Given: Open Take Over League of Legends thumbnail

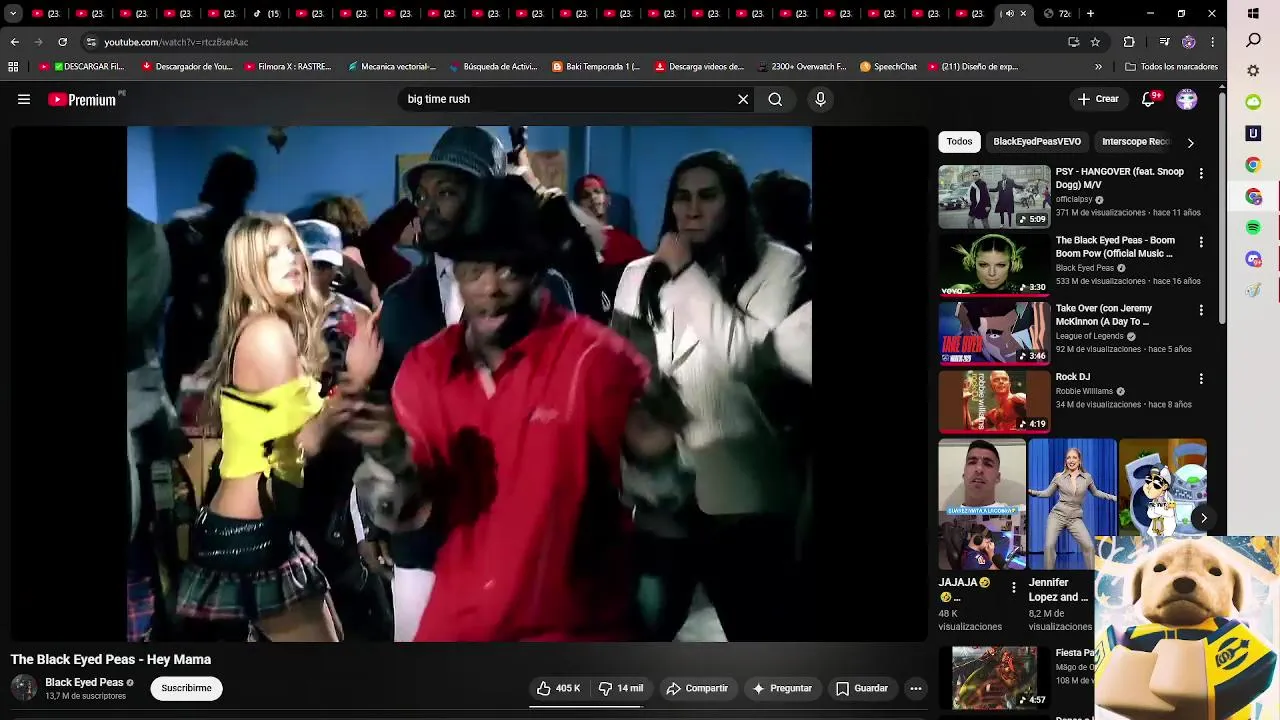Looking at the screenshot, I should pyautogui.click(x=994, y=334).
